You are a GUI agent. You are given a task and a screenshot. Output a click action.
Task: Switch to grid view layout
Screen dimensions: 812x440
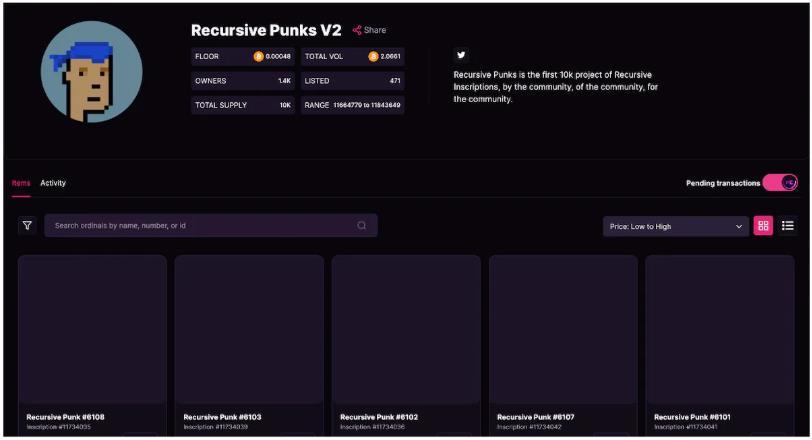point(763,226)
